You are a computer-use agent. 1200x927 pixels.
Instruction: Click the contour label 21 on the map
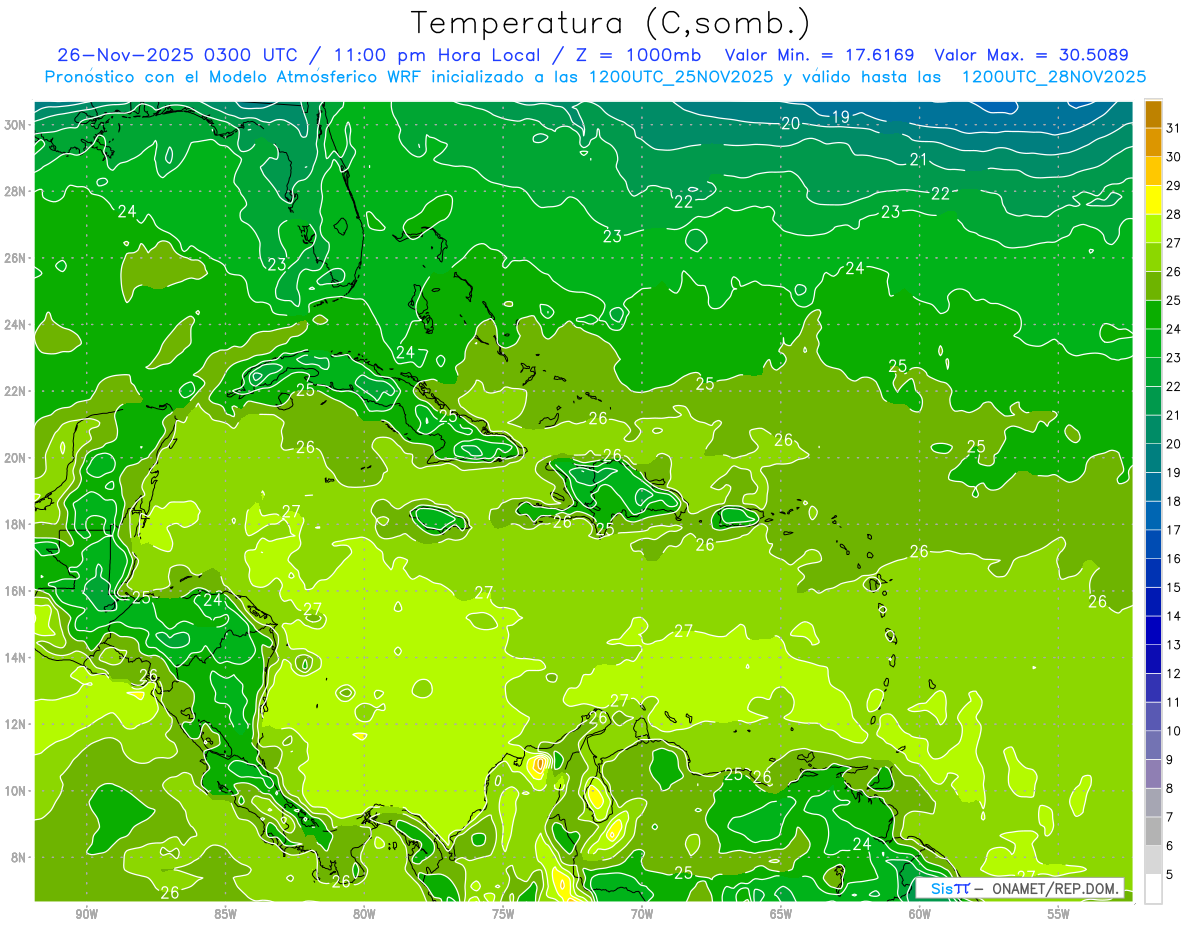click(918, 160)
